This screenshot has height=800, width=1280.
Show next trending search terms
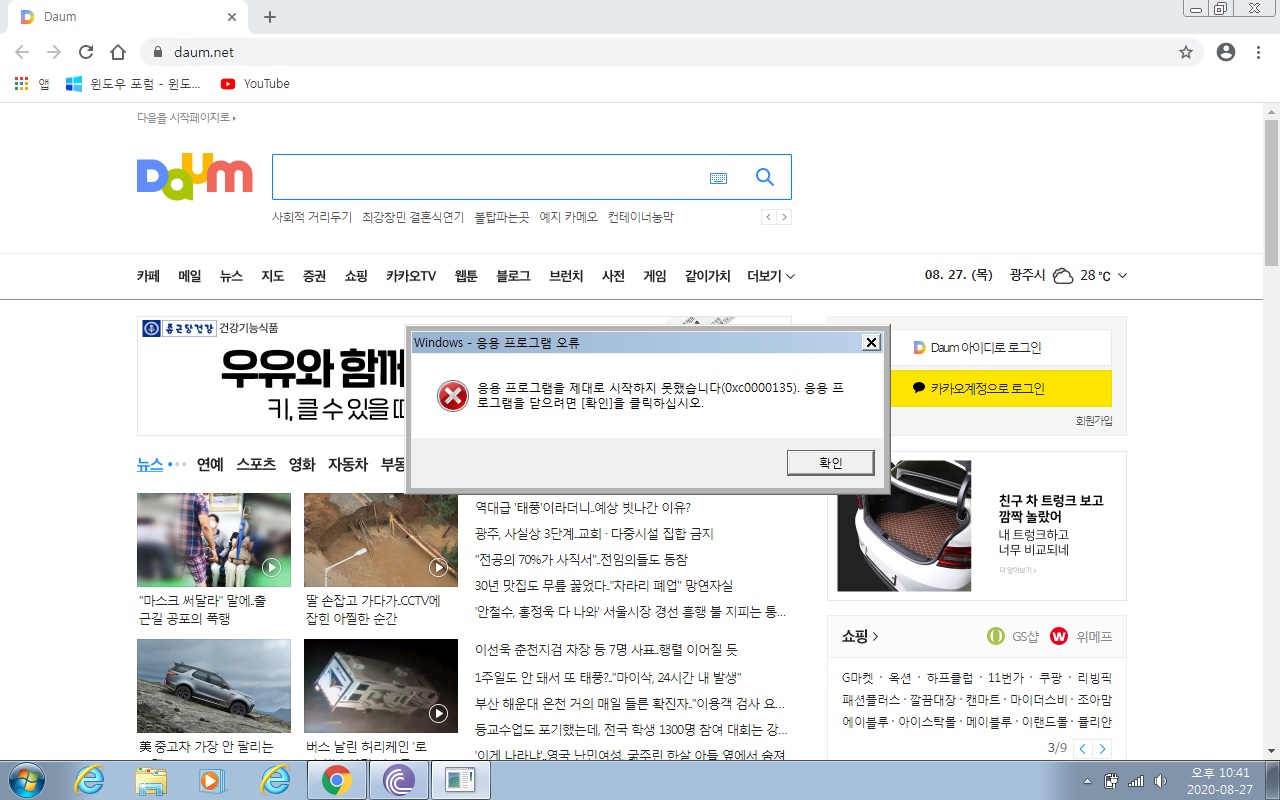784,217
